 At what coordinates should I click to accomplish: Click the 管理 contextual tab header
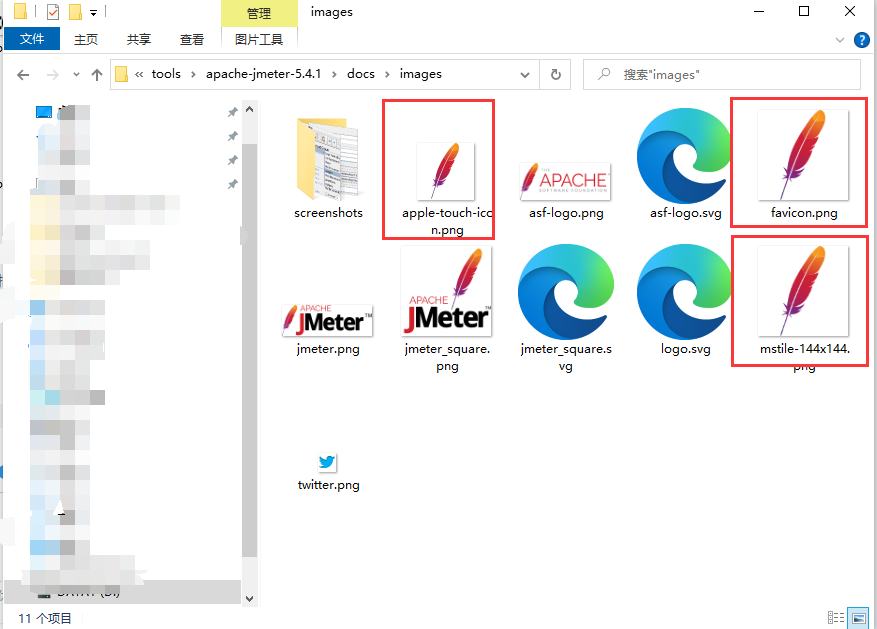click(x=259, y=13)
